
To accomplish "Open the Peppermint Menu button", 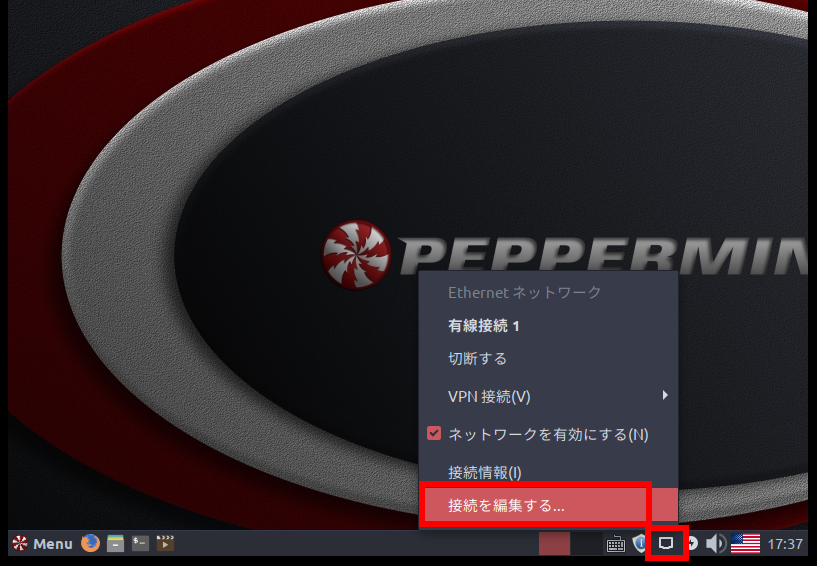I will pos(42,544).
